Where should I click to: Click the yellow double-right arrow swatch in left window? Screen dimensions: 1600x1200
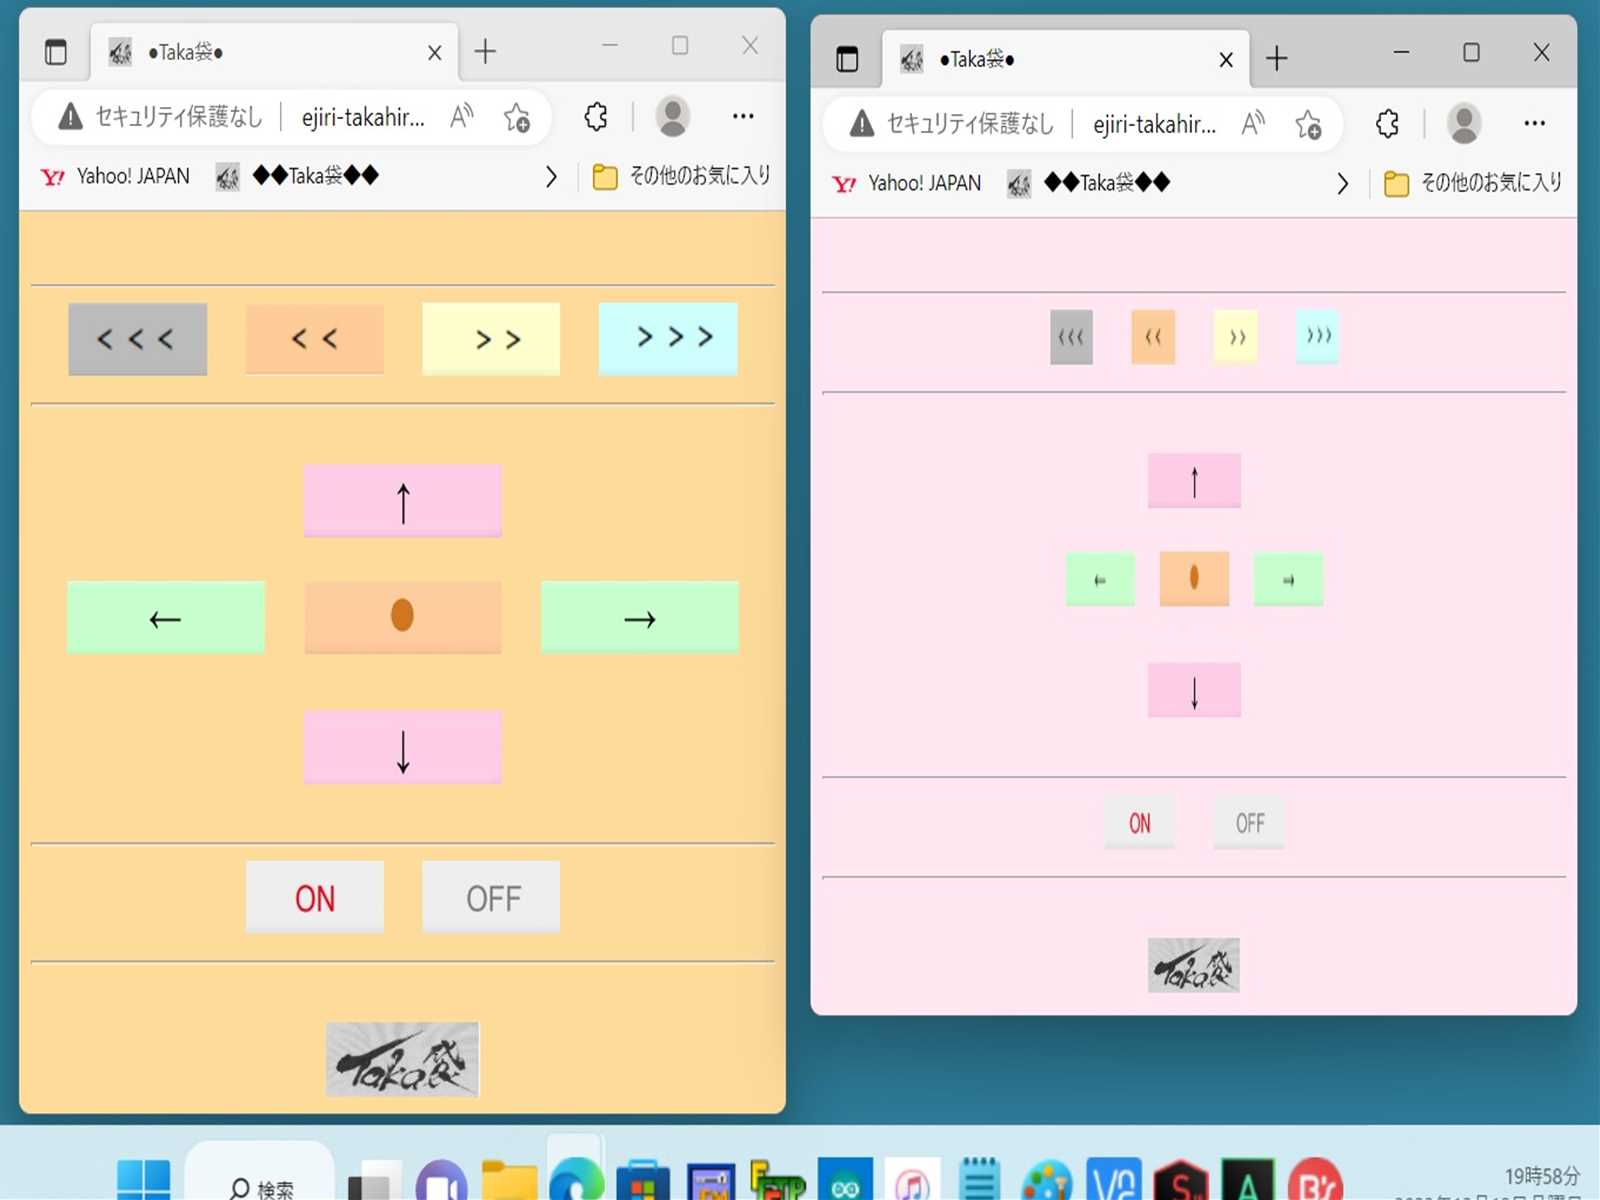(x=491, y=339)
